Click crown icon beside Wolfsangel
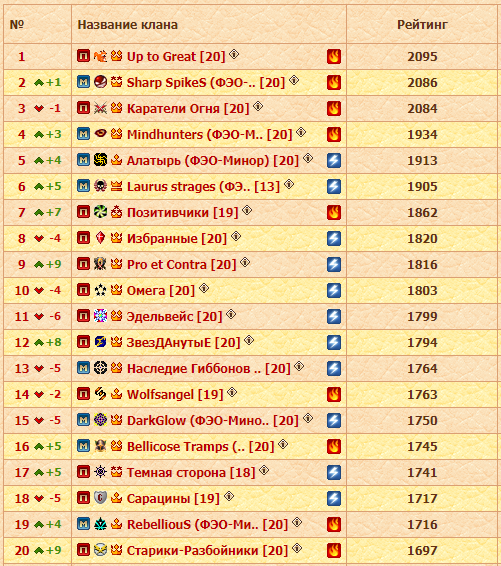The width and height of the screenshot is (501, 566). pyautogui.click(x=116, y=394)
